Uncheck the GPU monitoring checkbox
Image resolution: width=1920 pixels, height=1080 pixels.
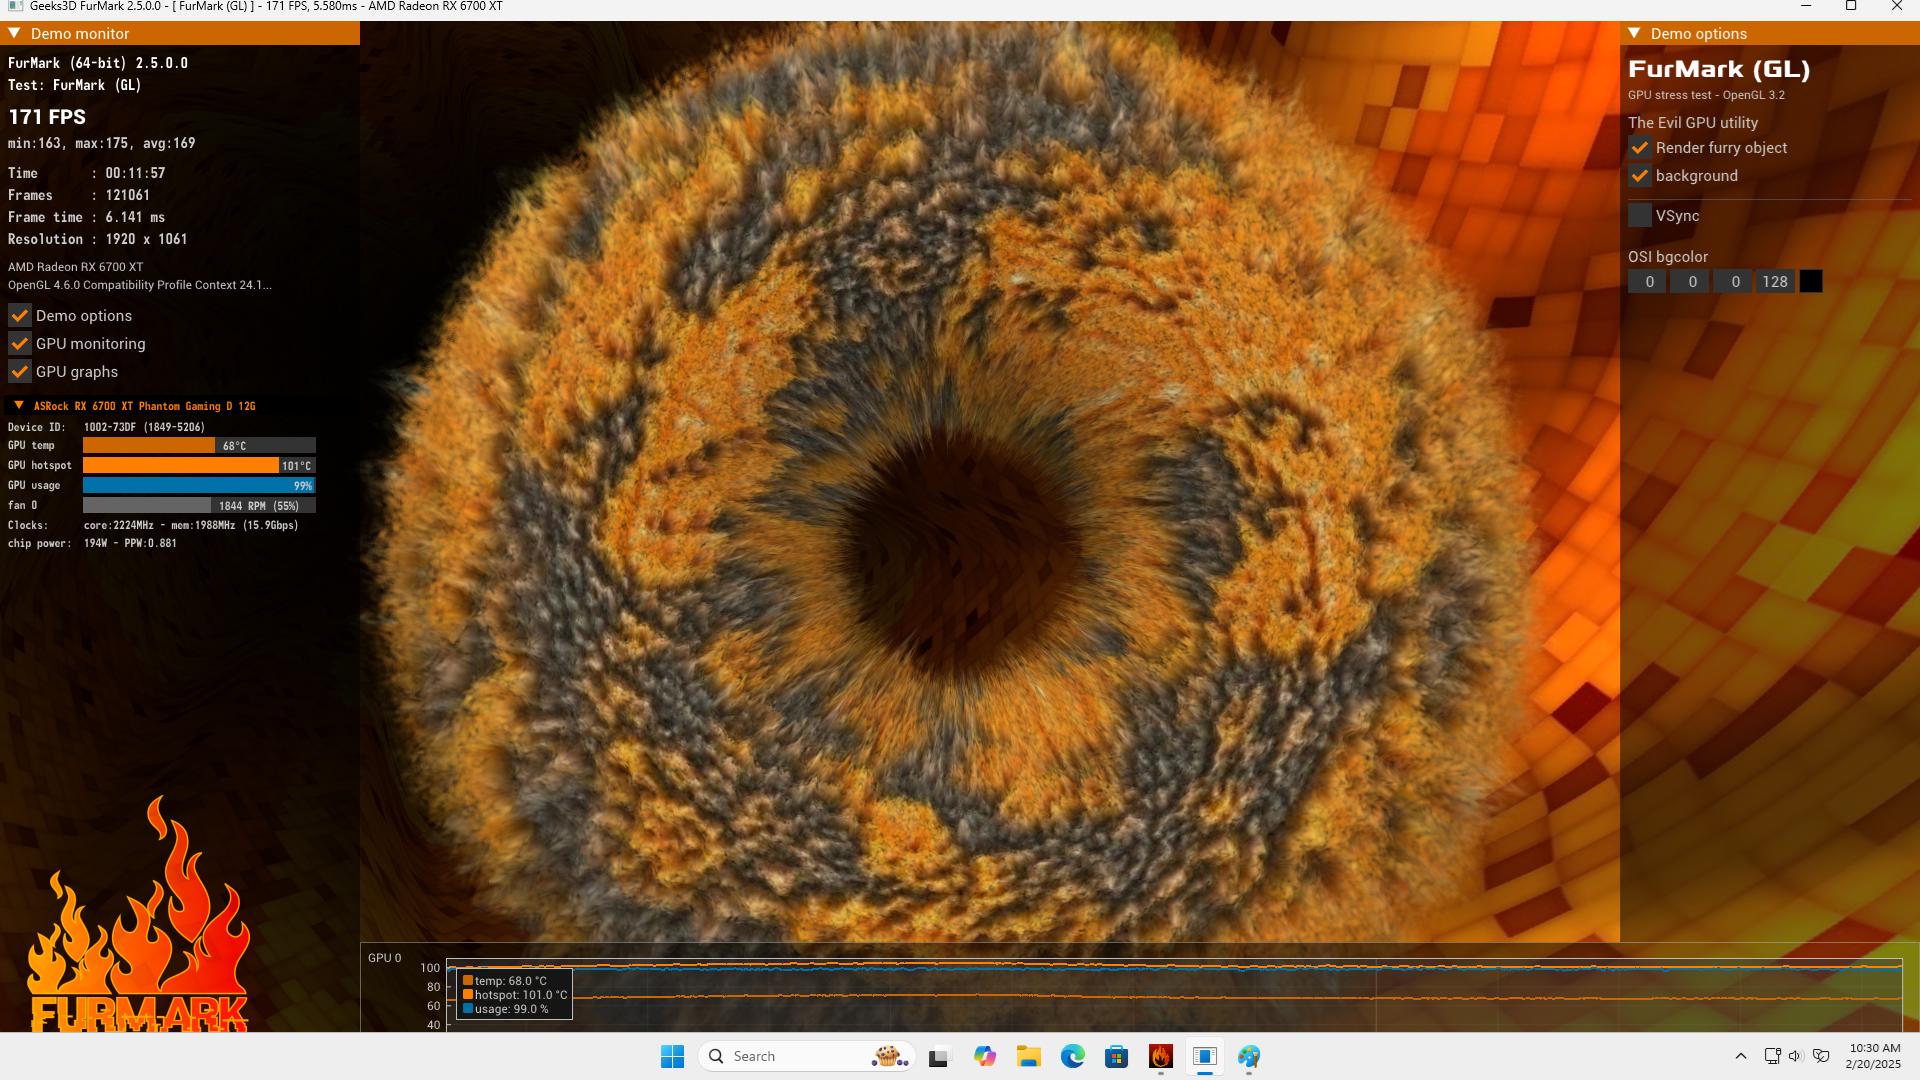pyautogui.click(x=20, y=343)
